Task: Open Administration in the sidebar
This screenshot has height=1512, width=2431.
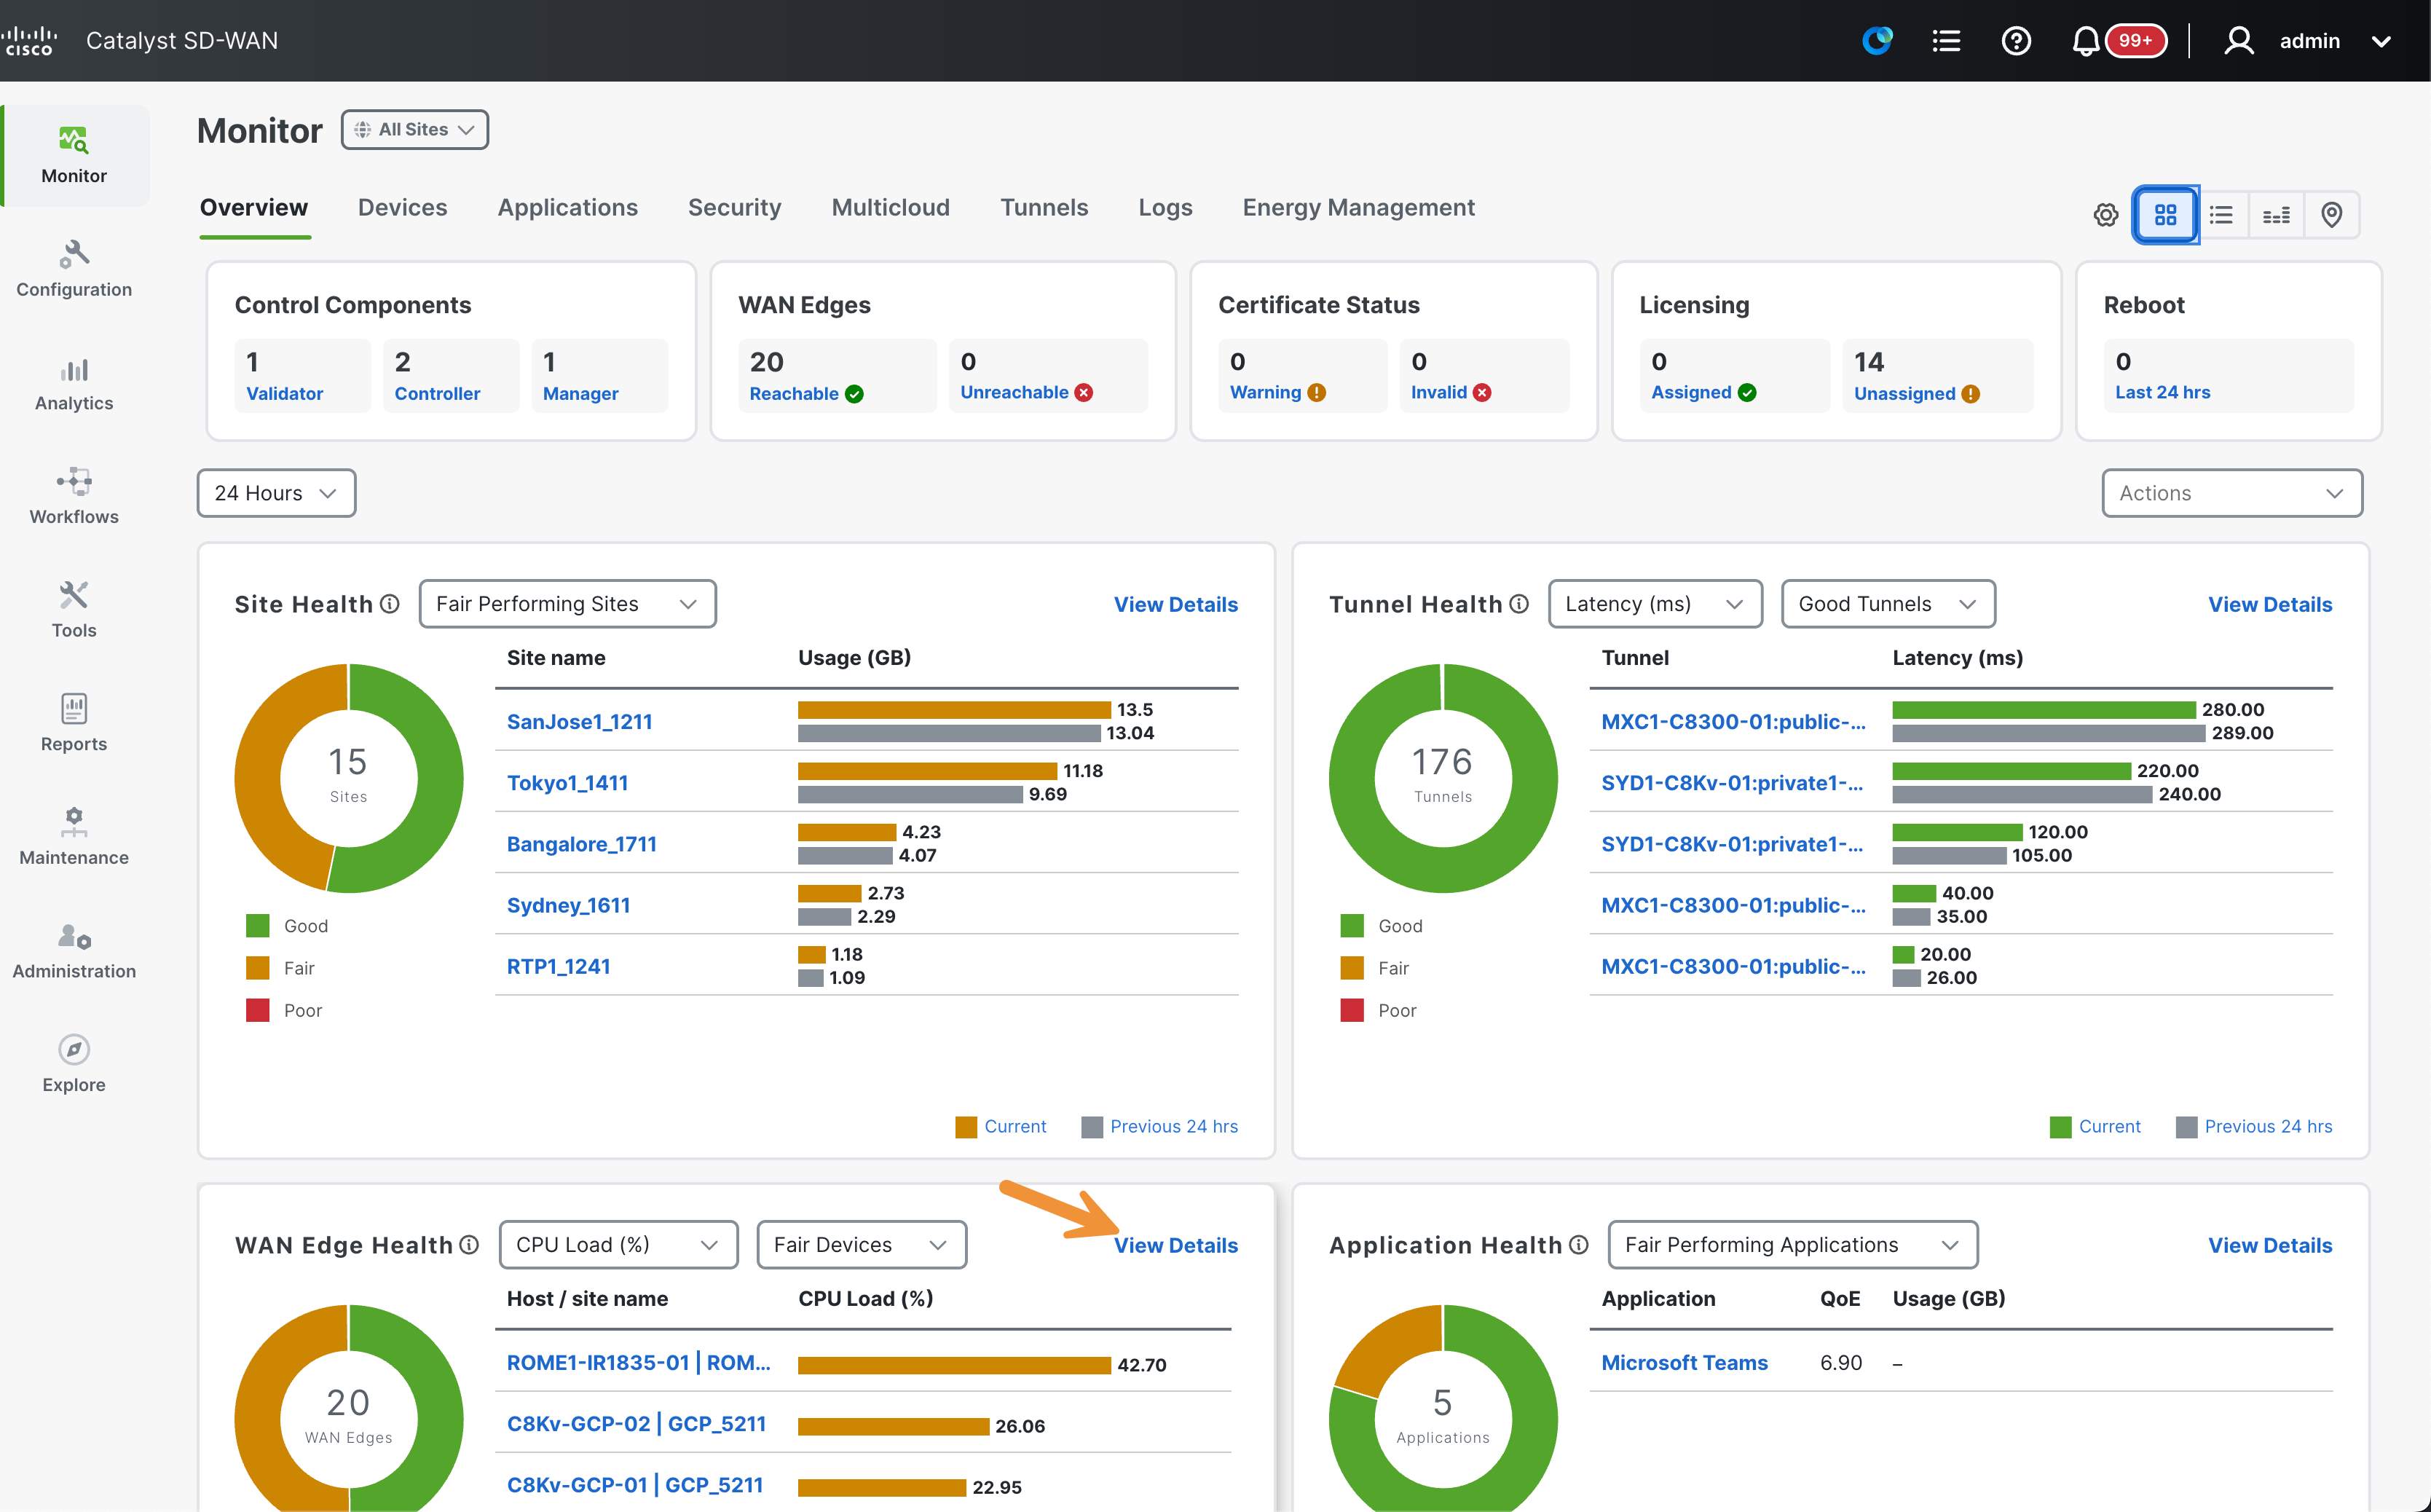Action: (x=74, y=950)
